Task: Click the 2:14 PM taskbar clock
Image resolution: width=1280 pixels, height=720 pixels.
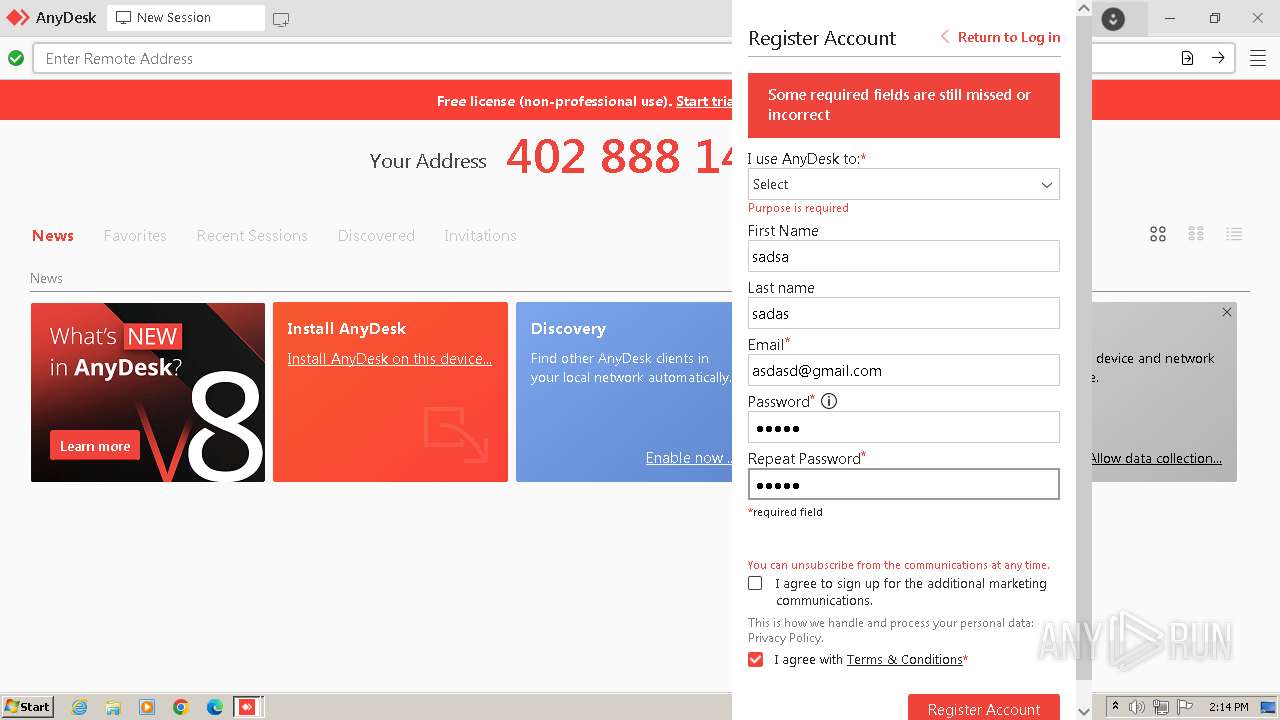Action: click(1228, 707)
